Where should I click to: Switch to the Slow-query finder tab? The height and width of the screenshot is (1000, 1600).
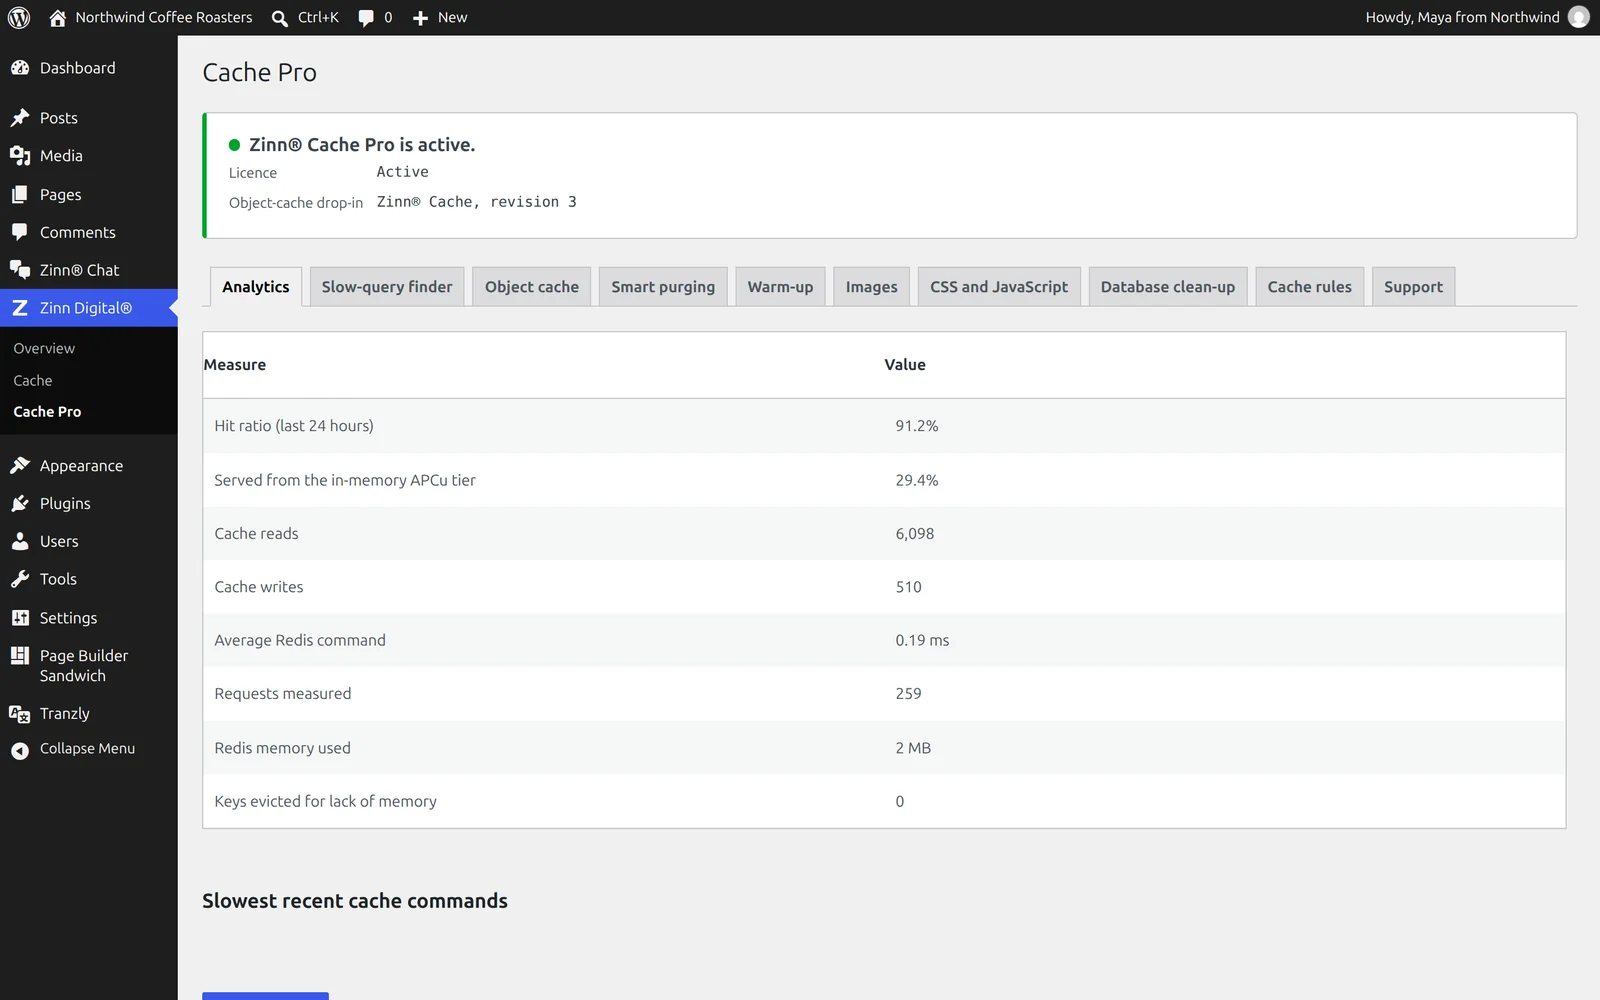tap(387, 287)
